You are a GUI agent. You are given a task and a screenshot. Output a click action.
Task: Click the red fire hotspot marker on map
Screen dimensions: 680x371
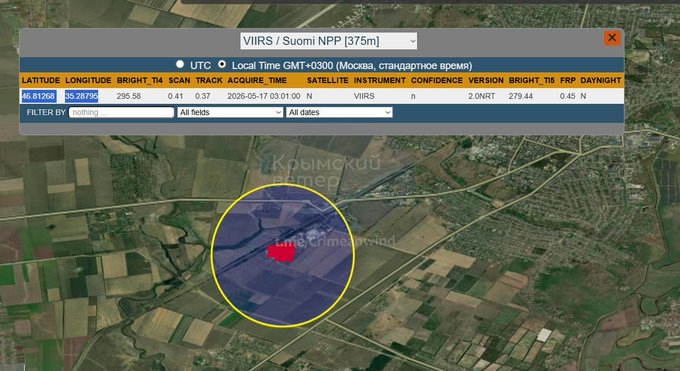(x=281, y=253)
